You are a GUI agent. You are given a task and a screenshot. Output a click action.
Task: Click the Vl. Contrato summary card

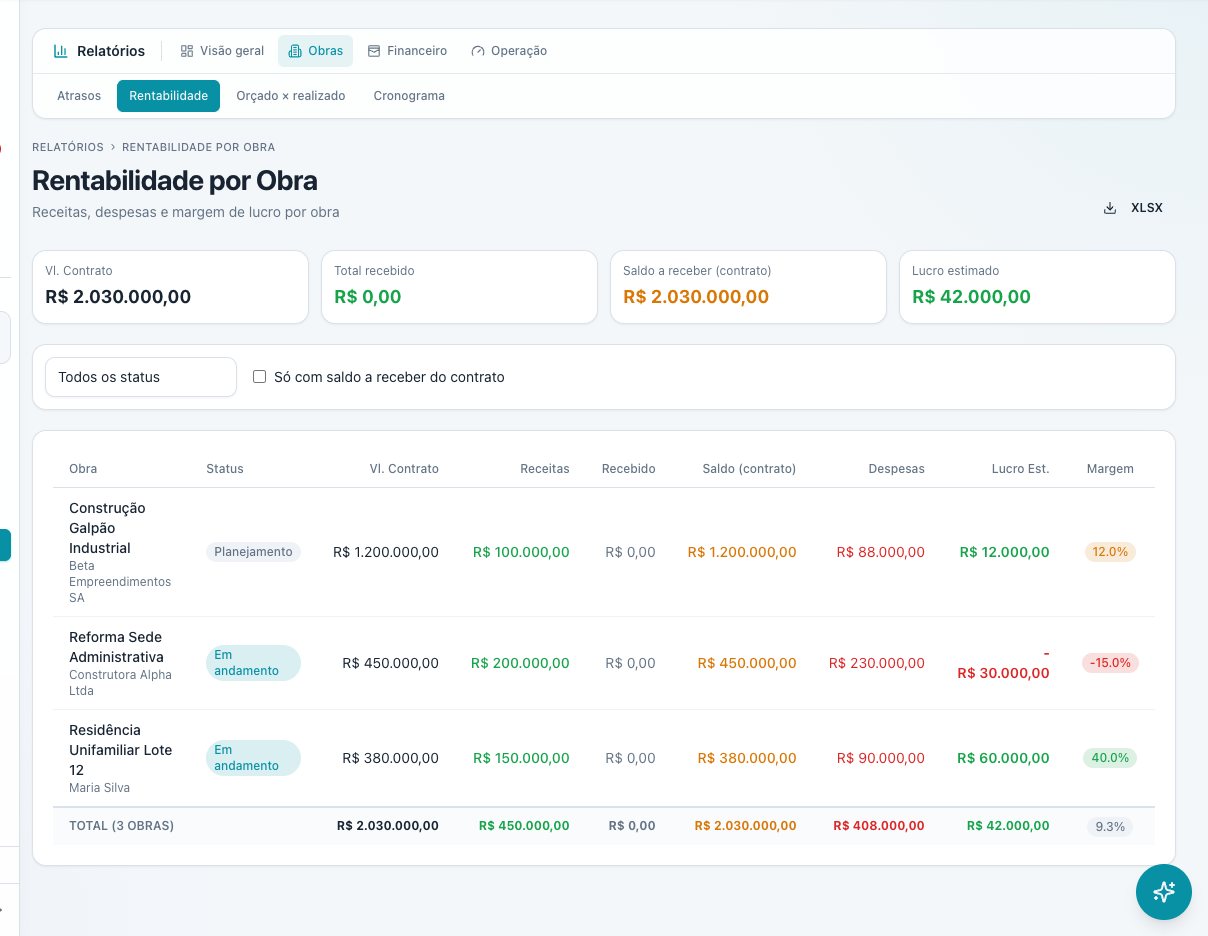pyautogui.click(x=170, y=287)
